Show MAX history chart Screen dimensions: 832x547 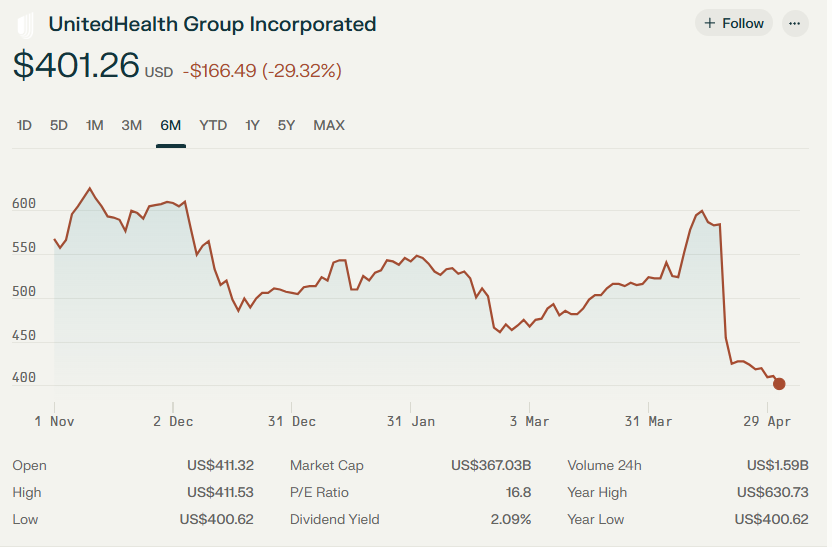[329, 125]
